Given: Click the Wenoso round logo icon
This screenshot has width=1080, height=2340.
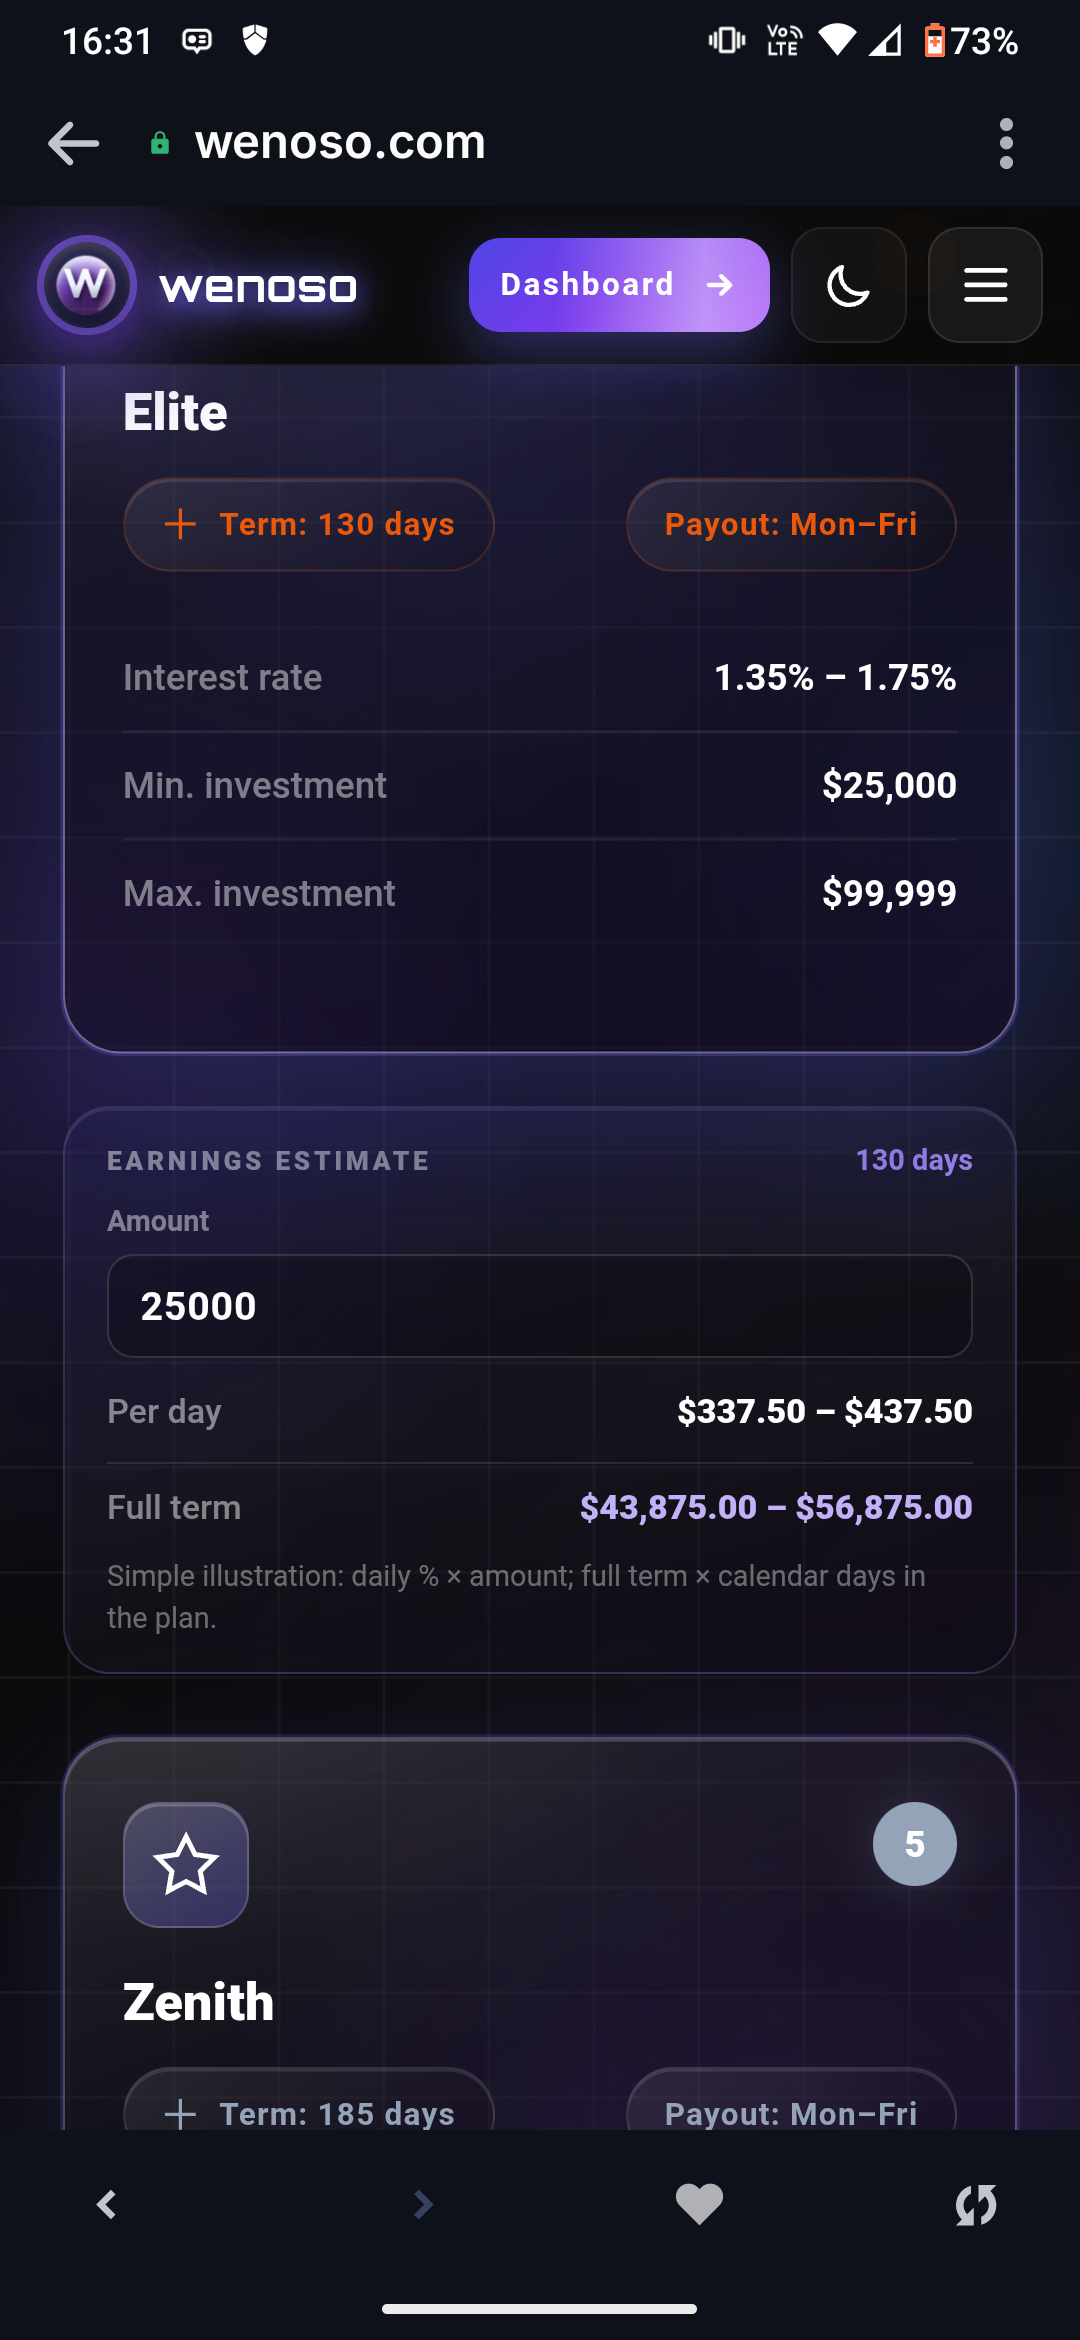Looking at the screenshot, I should point(87,285).
